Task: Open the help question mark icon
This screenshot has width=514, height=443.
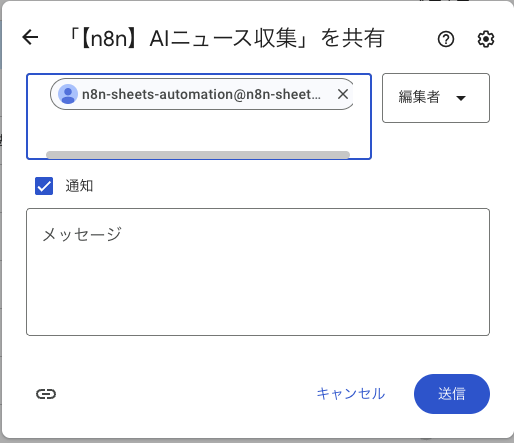Action: 446,39
